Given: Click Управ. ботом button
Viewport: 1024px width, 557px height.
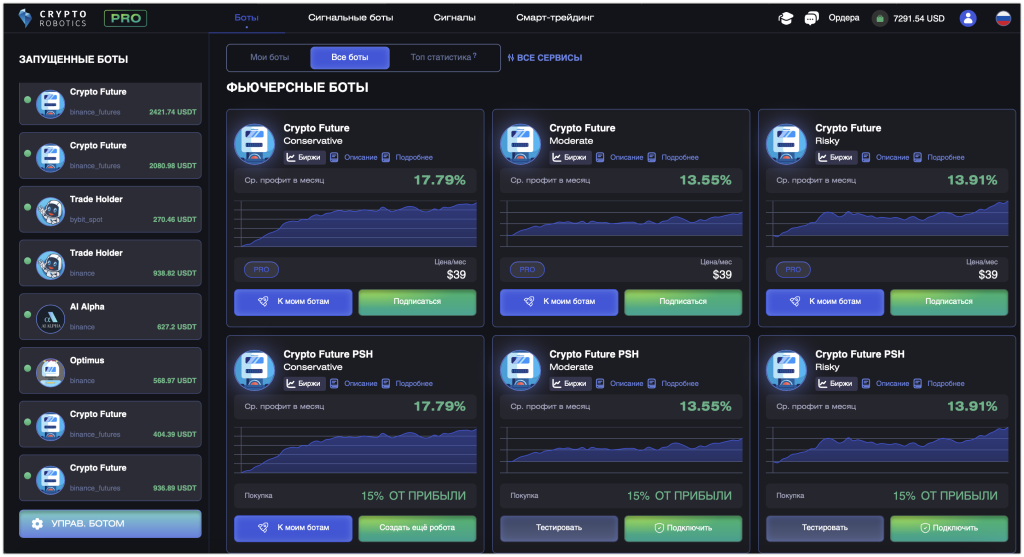Looking at the screenshot, I should 110,524.
